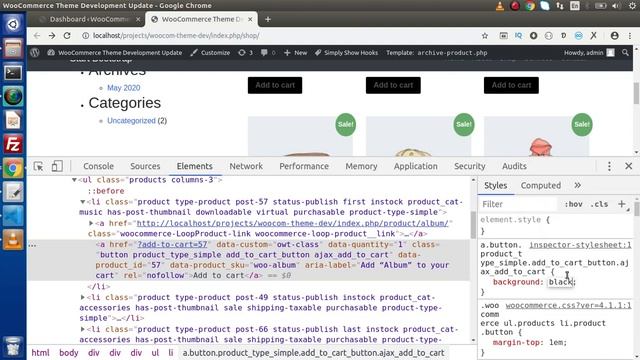Click Simply Show Hooks in admin bar

pos(346,53)
